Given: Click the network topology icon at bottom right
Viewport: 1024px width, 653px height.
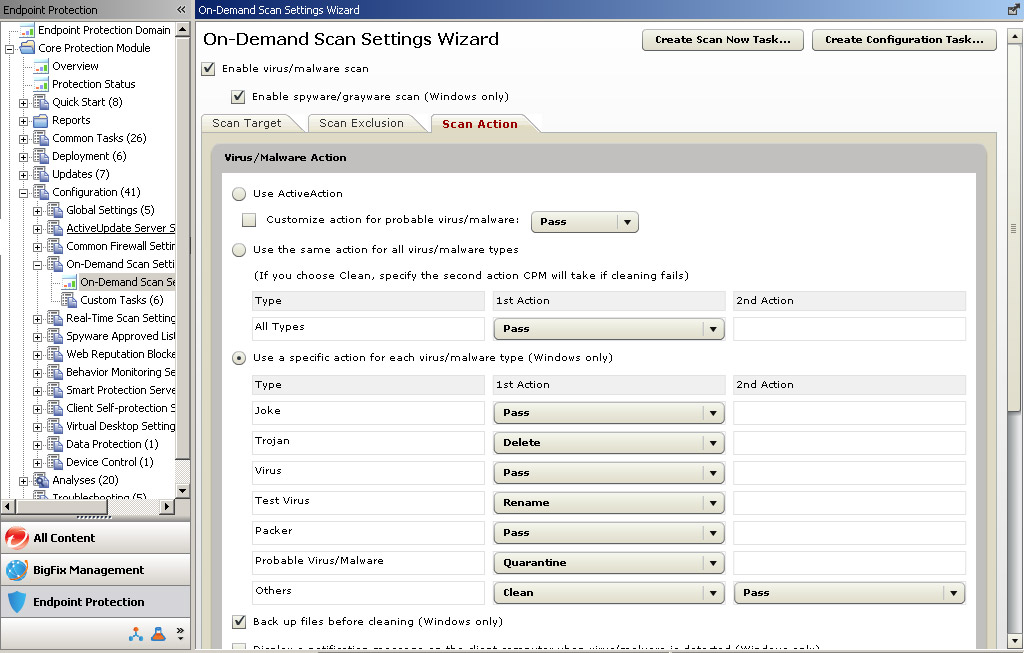Looking at the screenshot, I should [x=134, y=633].
